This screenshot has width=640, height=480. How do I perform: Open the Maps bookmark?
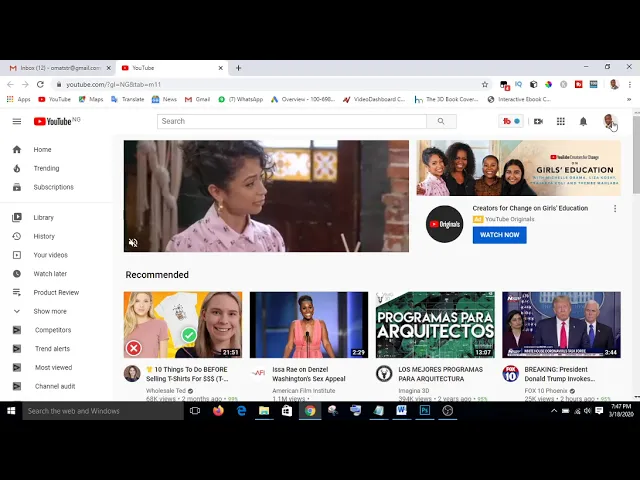pyautogui.click(x=91, y=99)
